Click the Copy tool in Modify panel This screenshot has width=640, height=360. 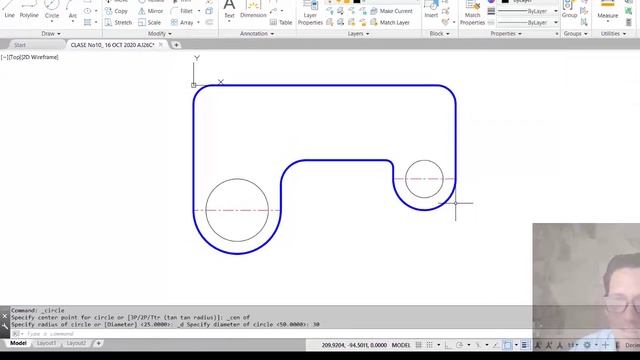point(116,11)
